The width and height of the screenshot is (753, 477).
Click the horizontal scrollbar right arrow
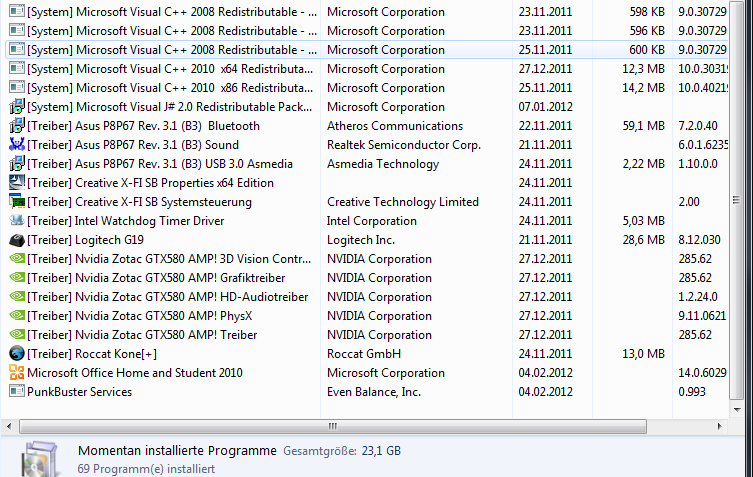pyautogui.click(x=719, y=426)
